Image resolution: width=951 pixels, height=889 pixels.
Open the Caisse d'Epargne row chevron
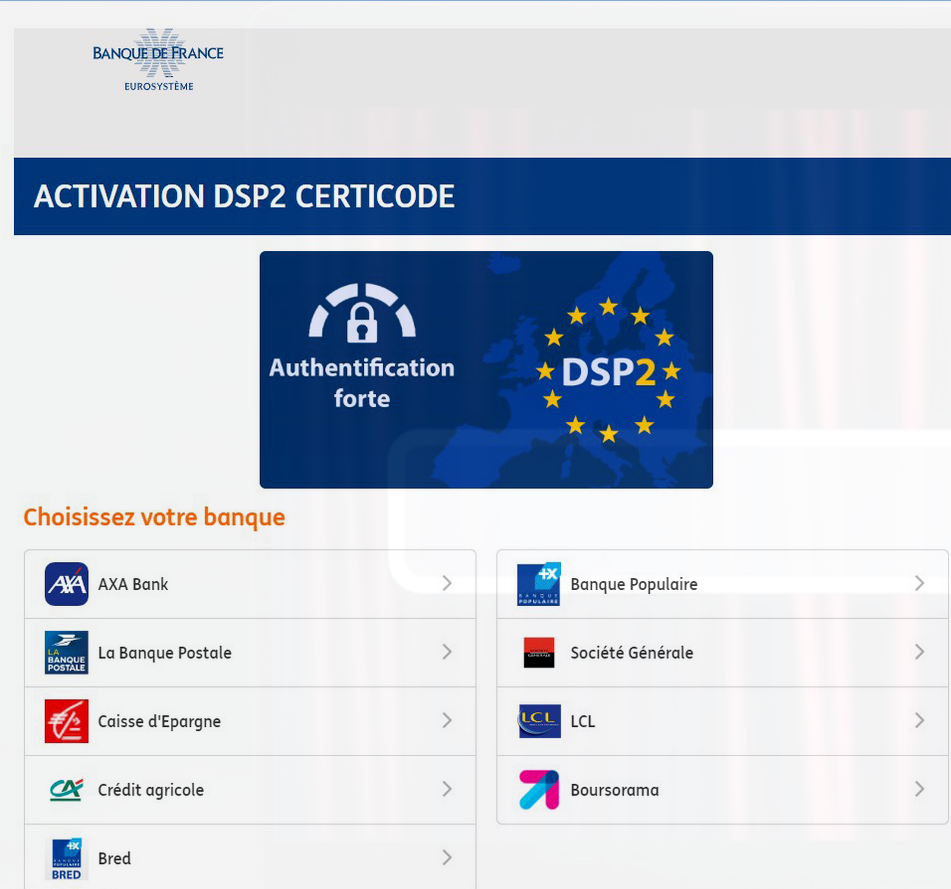pos(447,720)
